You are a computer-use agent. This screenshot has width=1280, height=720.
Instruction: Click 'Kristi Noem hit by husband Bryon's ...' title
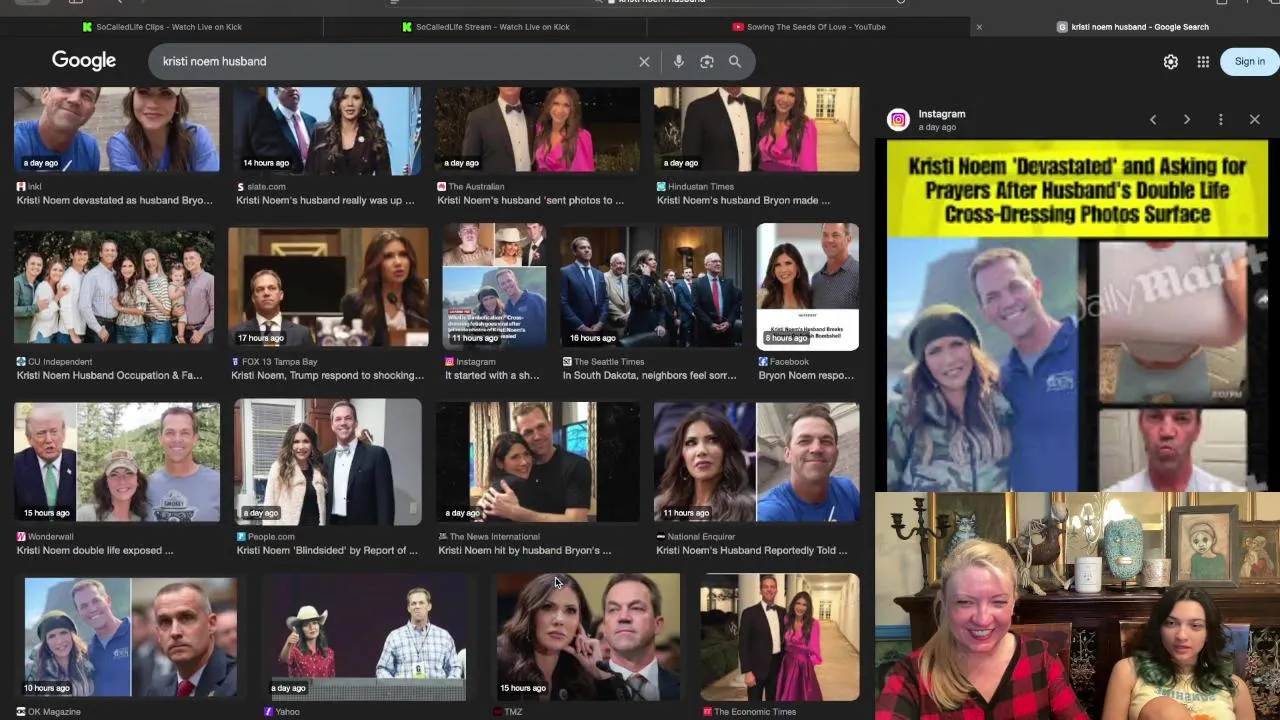[524, 550]
